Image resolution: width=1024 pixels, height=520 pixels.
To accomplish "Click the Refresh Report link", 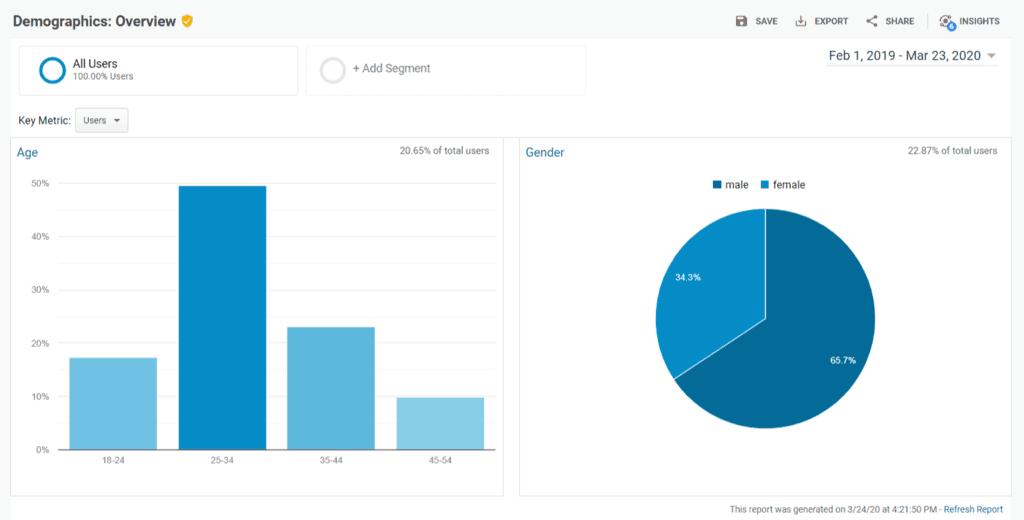I will pos(973,509).
